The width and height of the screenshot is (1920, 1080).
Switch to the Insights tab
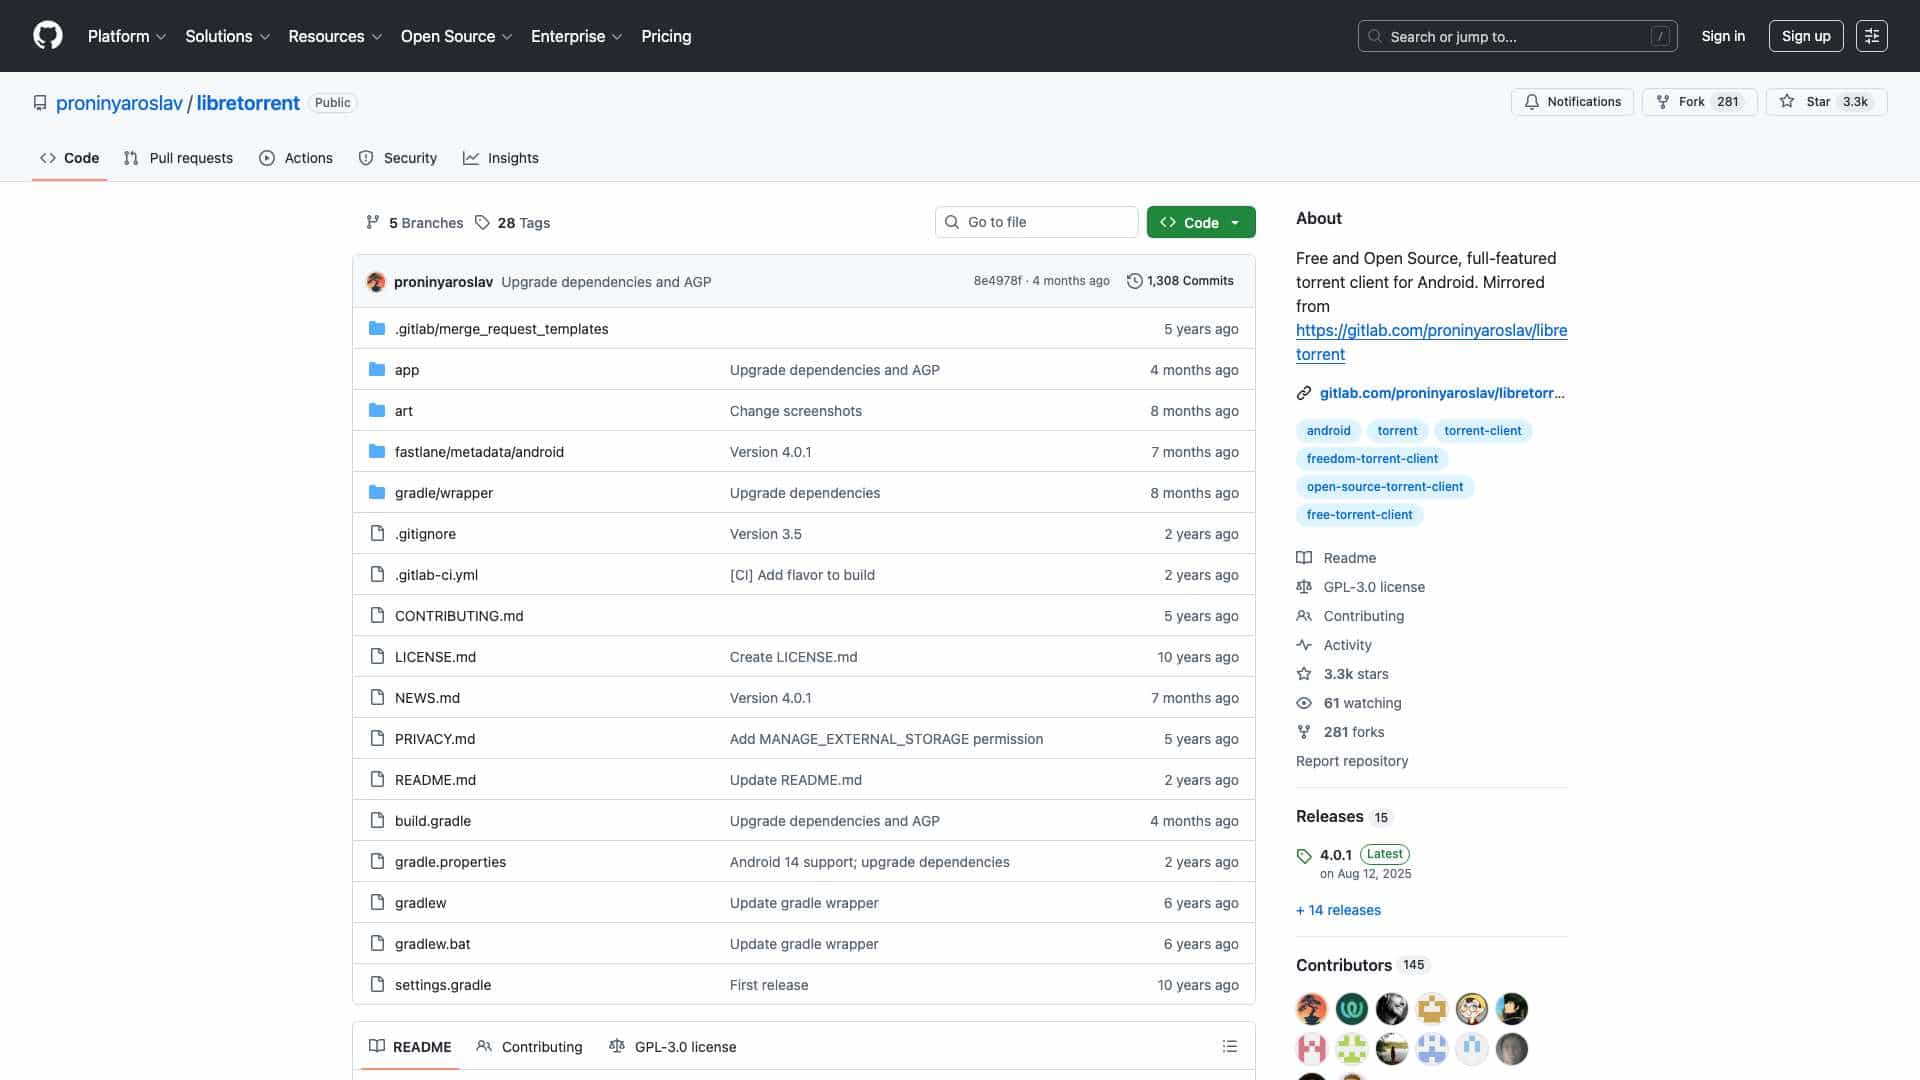(501, 158)
